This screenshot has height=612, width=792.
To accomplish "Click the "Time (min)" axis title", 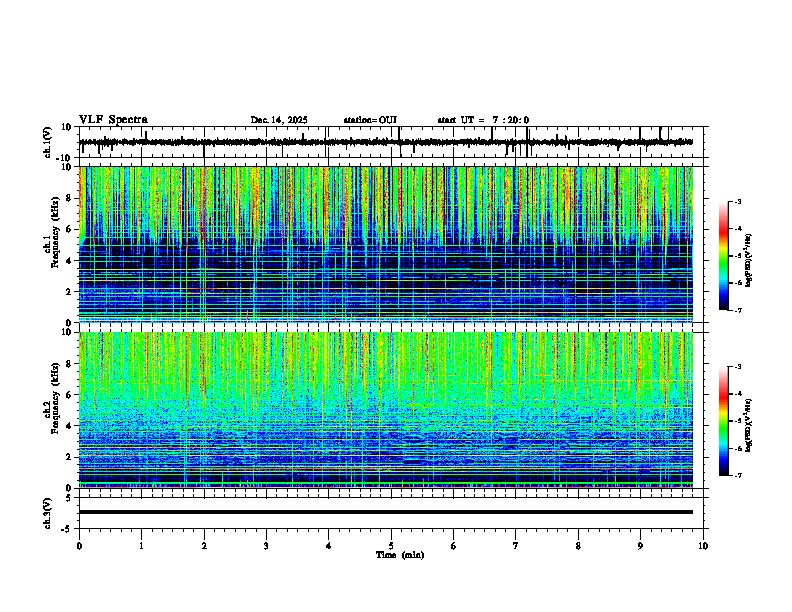I will click(400, 555).
